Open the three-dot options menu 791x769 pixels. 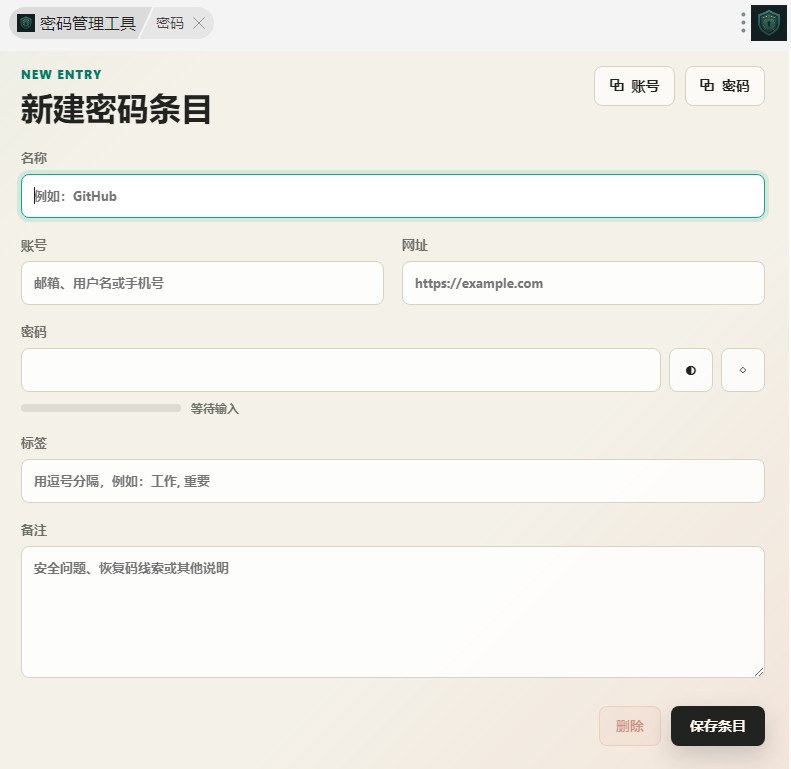point(743,23)
